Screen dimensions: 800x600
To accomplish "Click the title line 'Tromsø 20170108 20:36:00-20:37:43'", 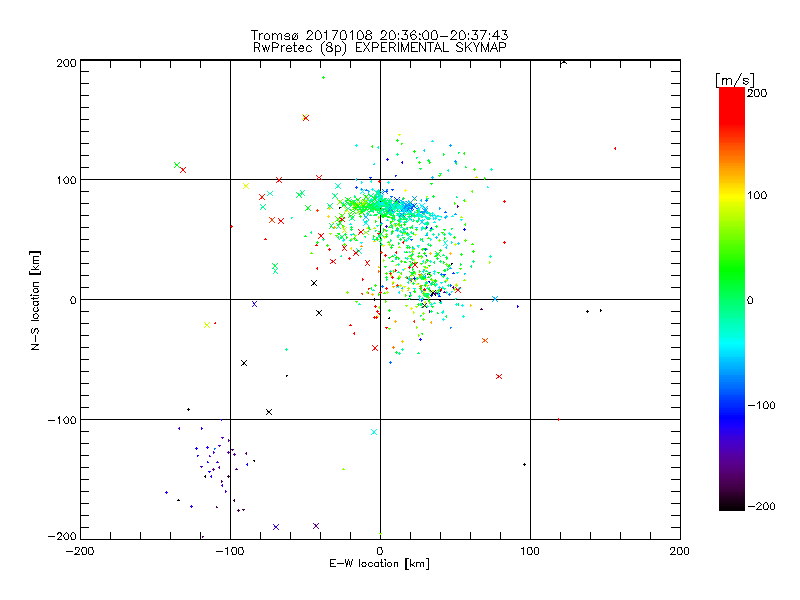I will 379,35.
